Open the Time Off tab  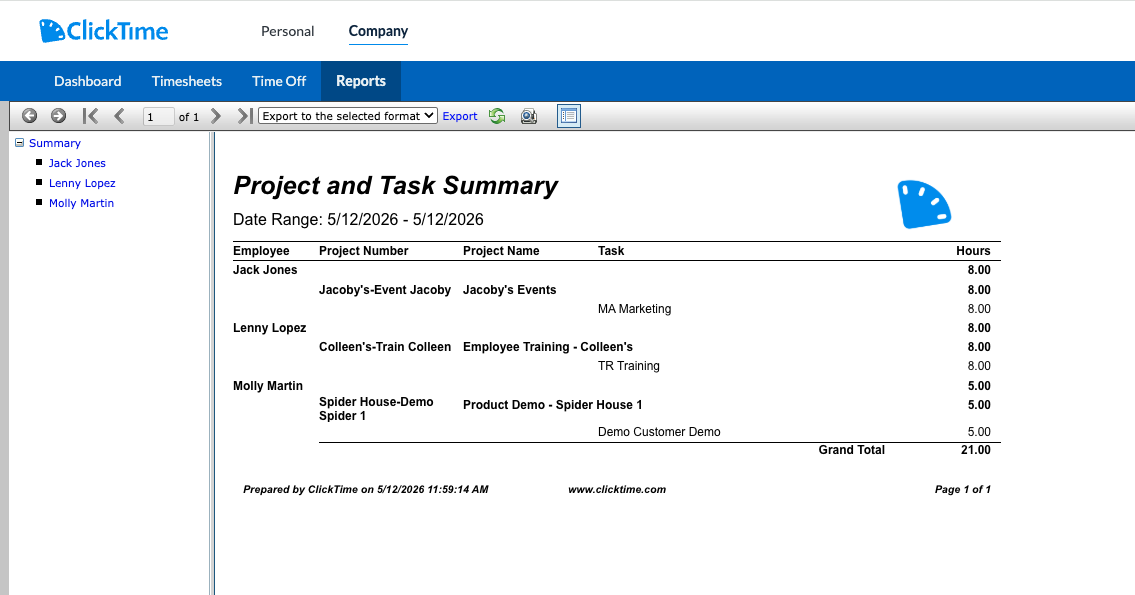(x=279, y=81)
